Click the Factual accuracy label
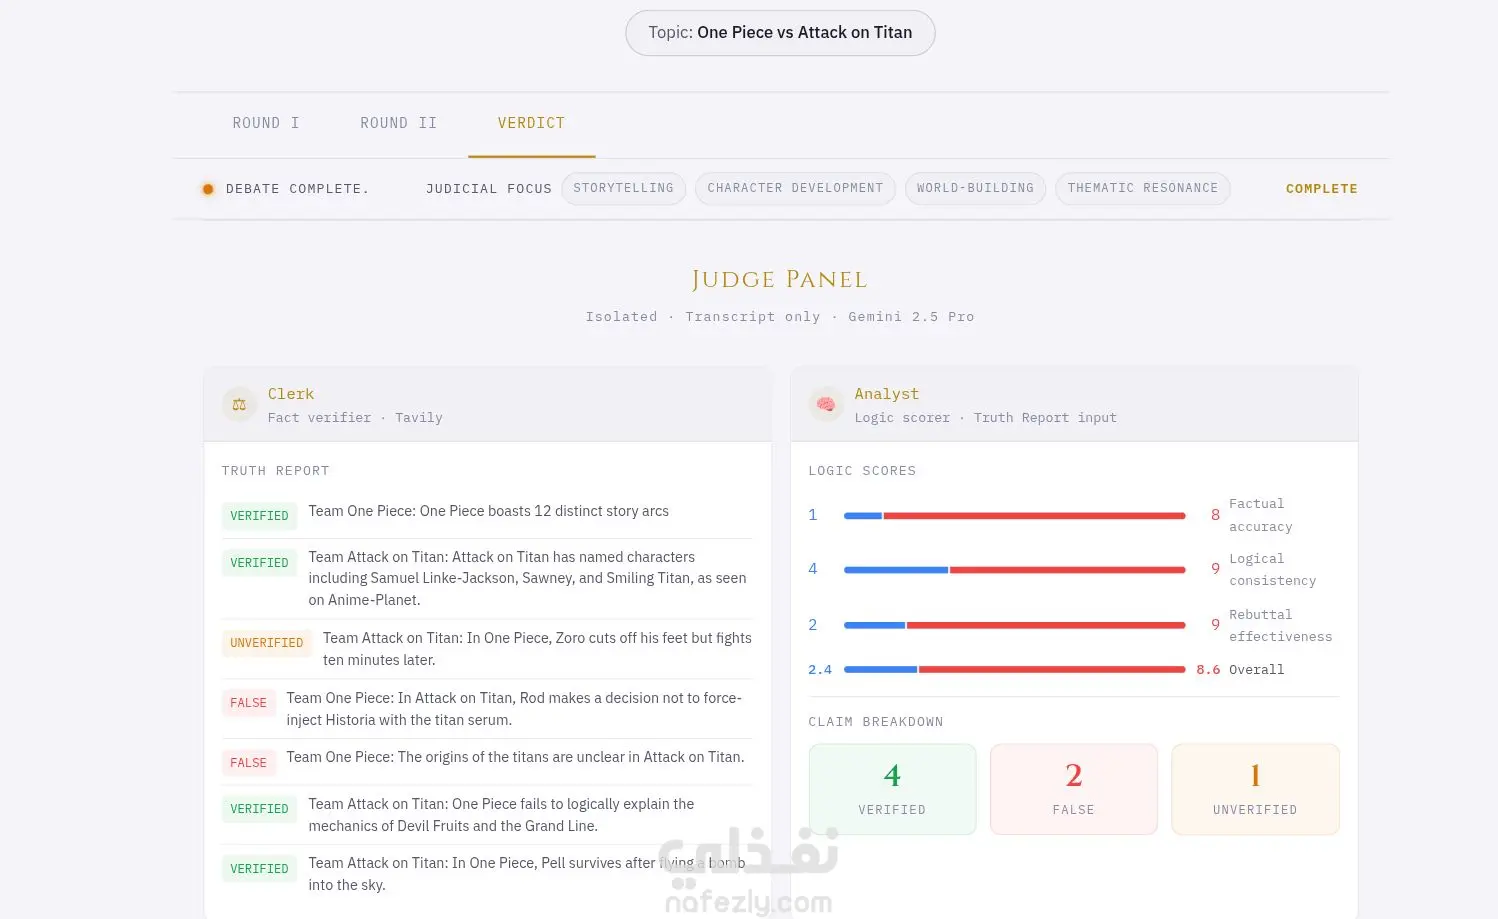1498x919 pixels. point(1261,515)
